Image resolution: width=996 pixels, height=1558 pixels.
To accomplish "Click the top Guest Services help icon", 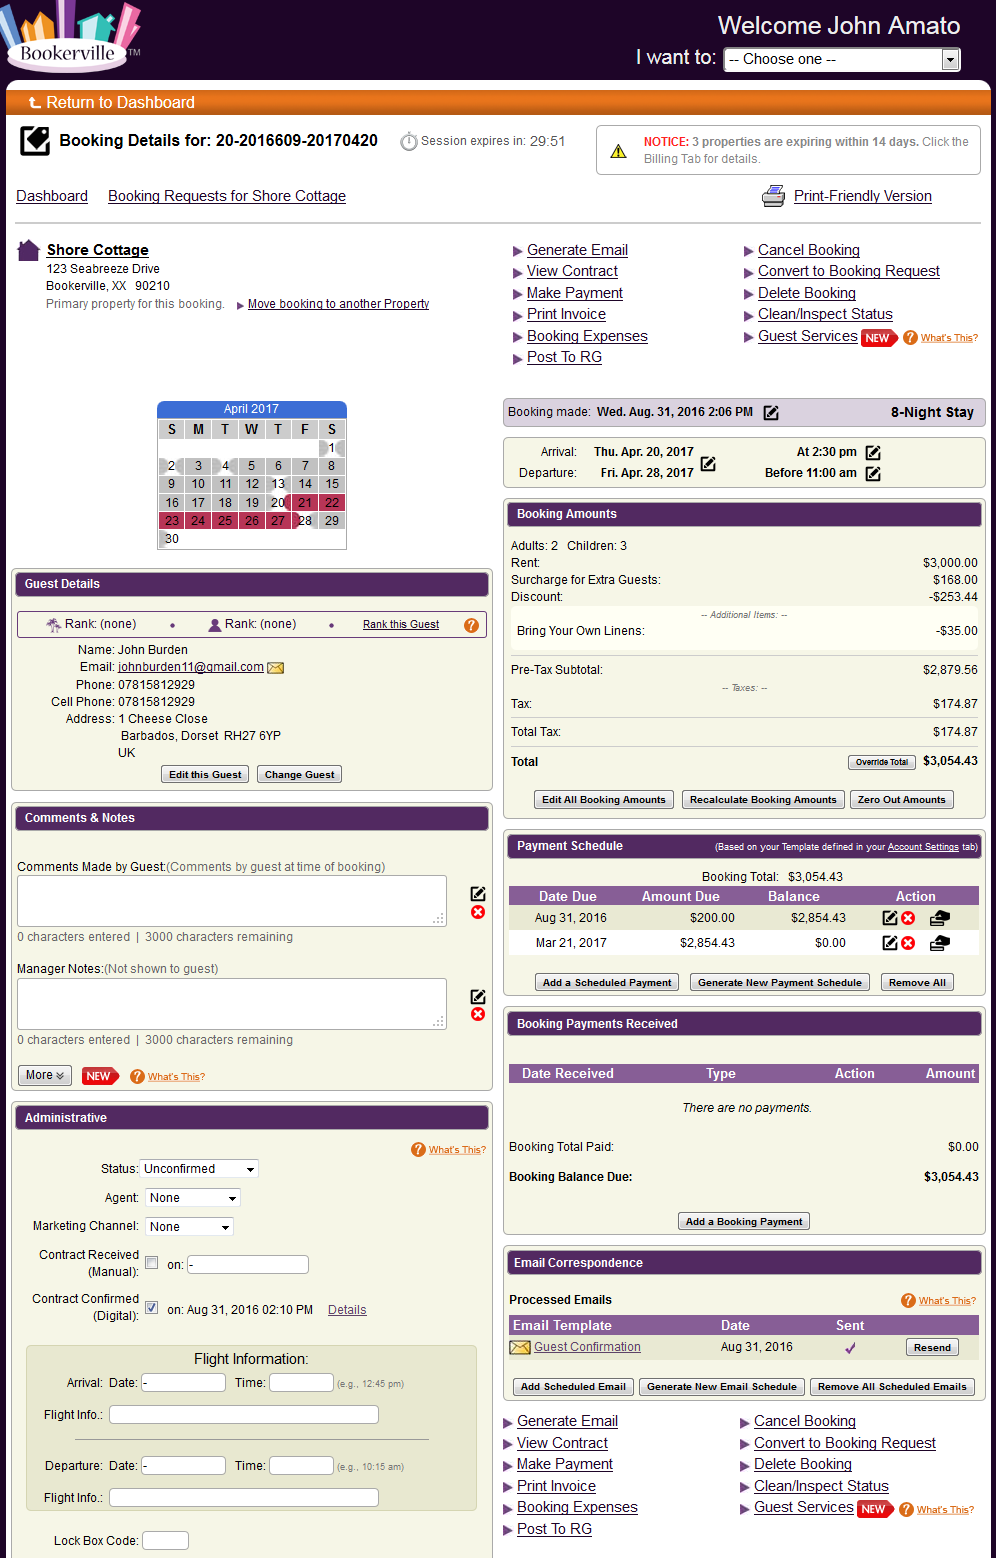I will click(x=910, y=338).
